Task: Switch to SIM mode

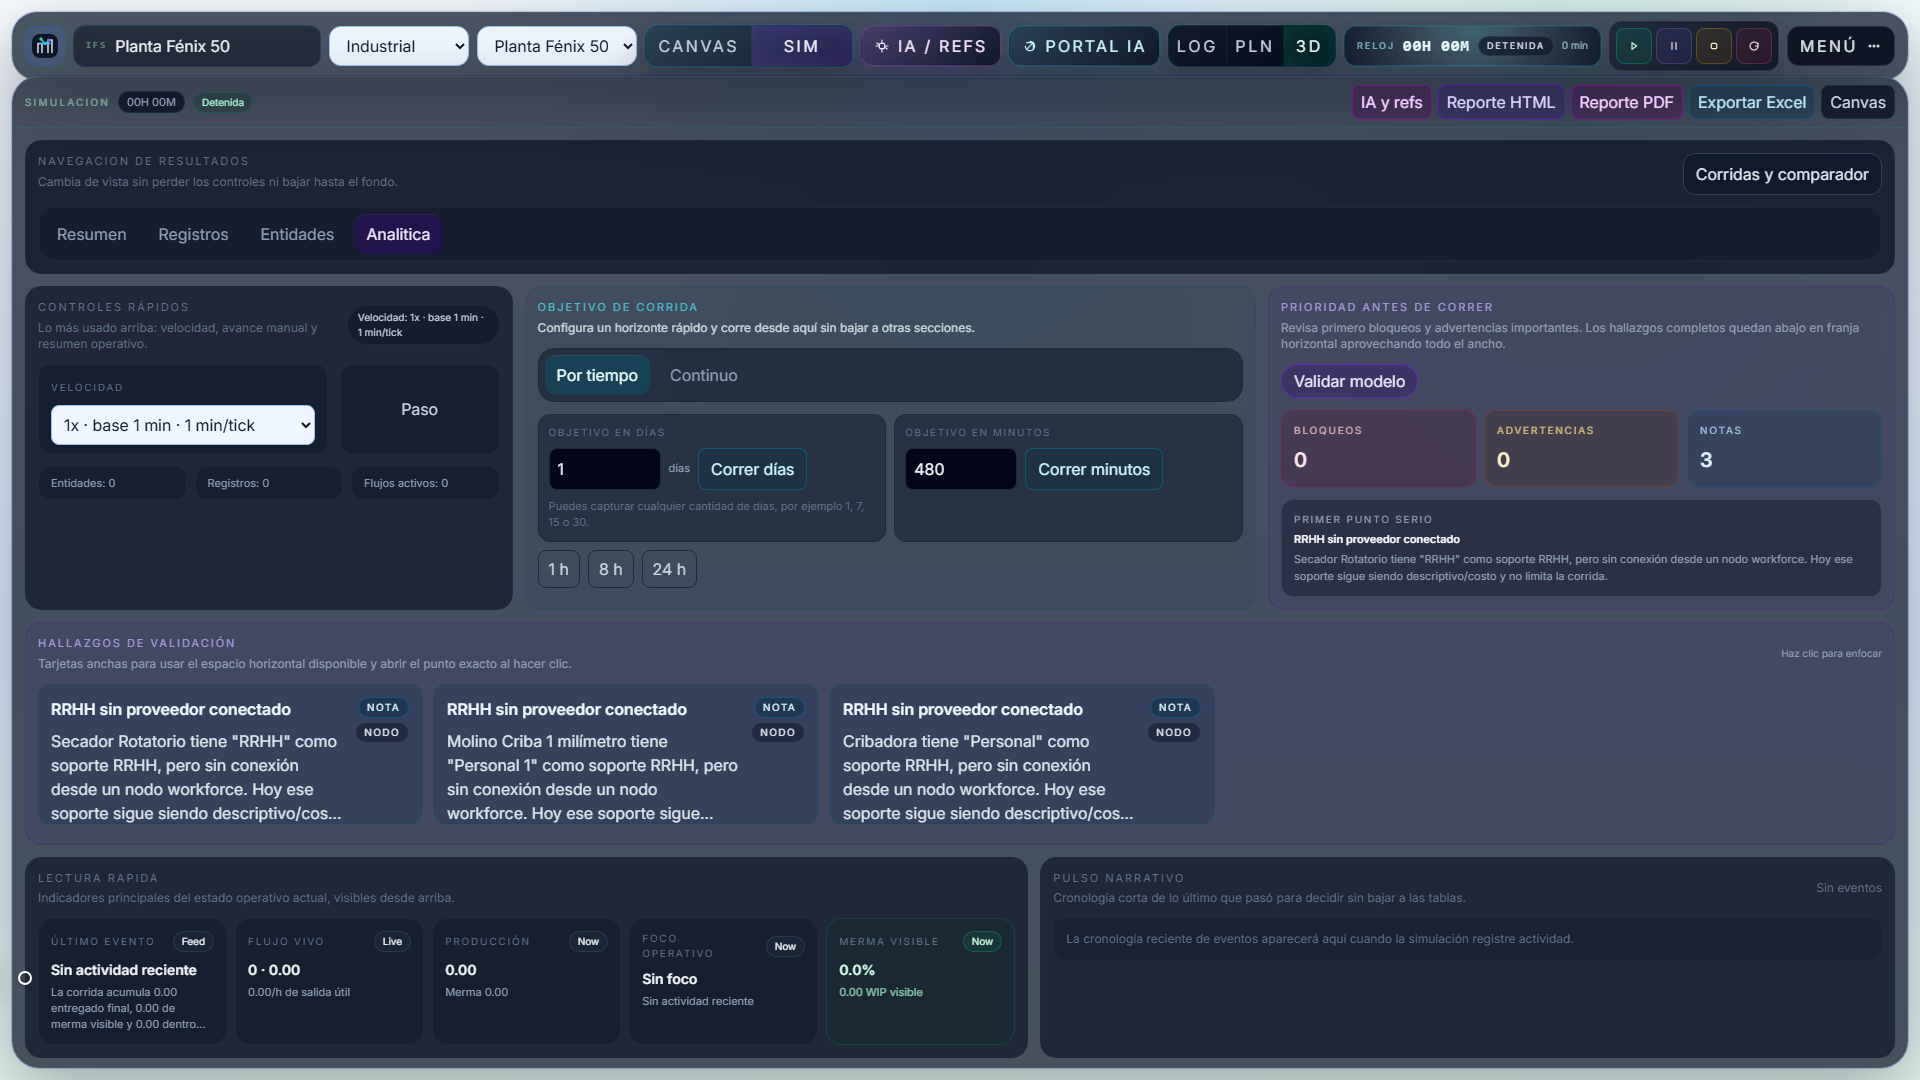Action: pyautogui.click(x=801, y=46)
